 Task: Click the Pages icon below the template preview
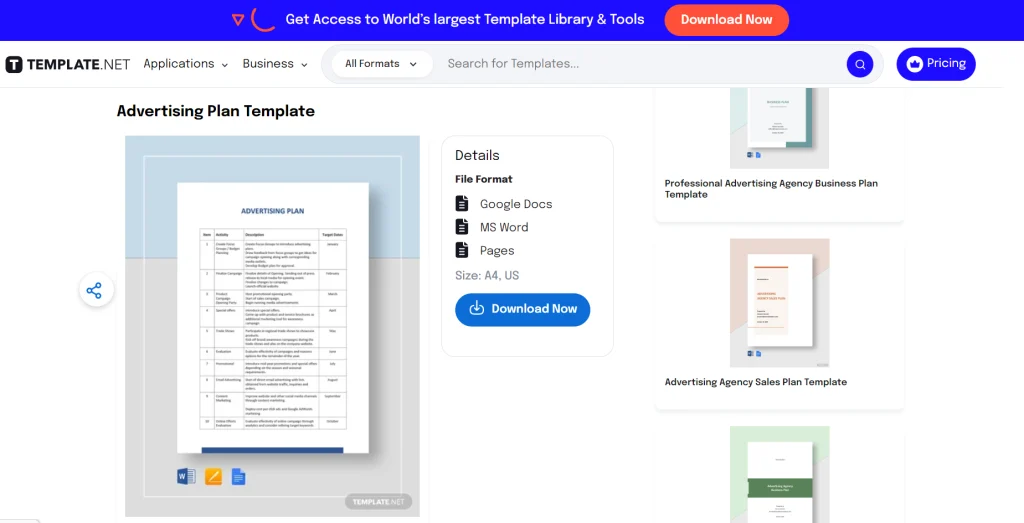[213, 476]
